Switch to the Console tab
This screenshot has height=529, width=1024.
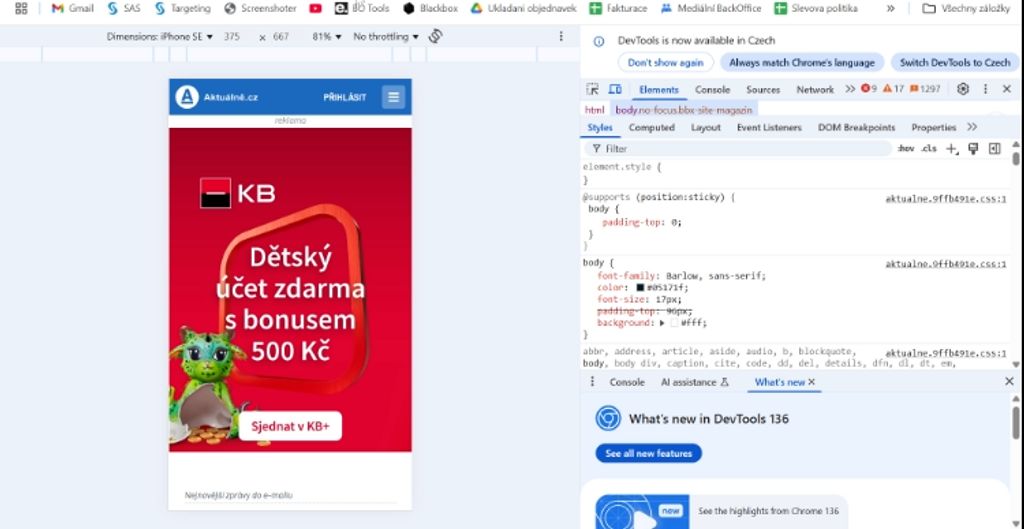click(x=712, y=89)
